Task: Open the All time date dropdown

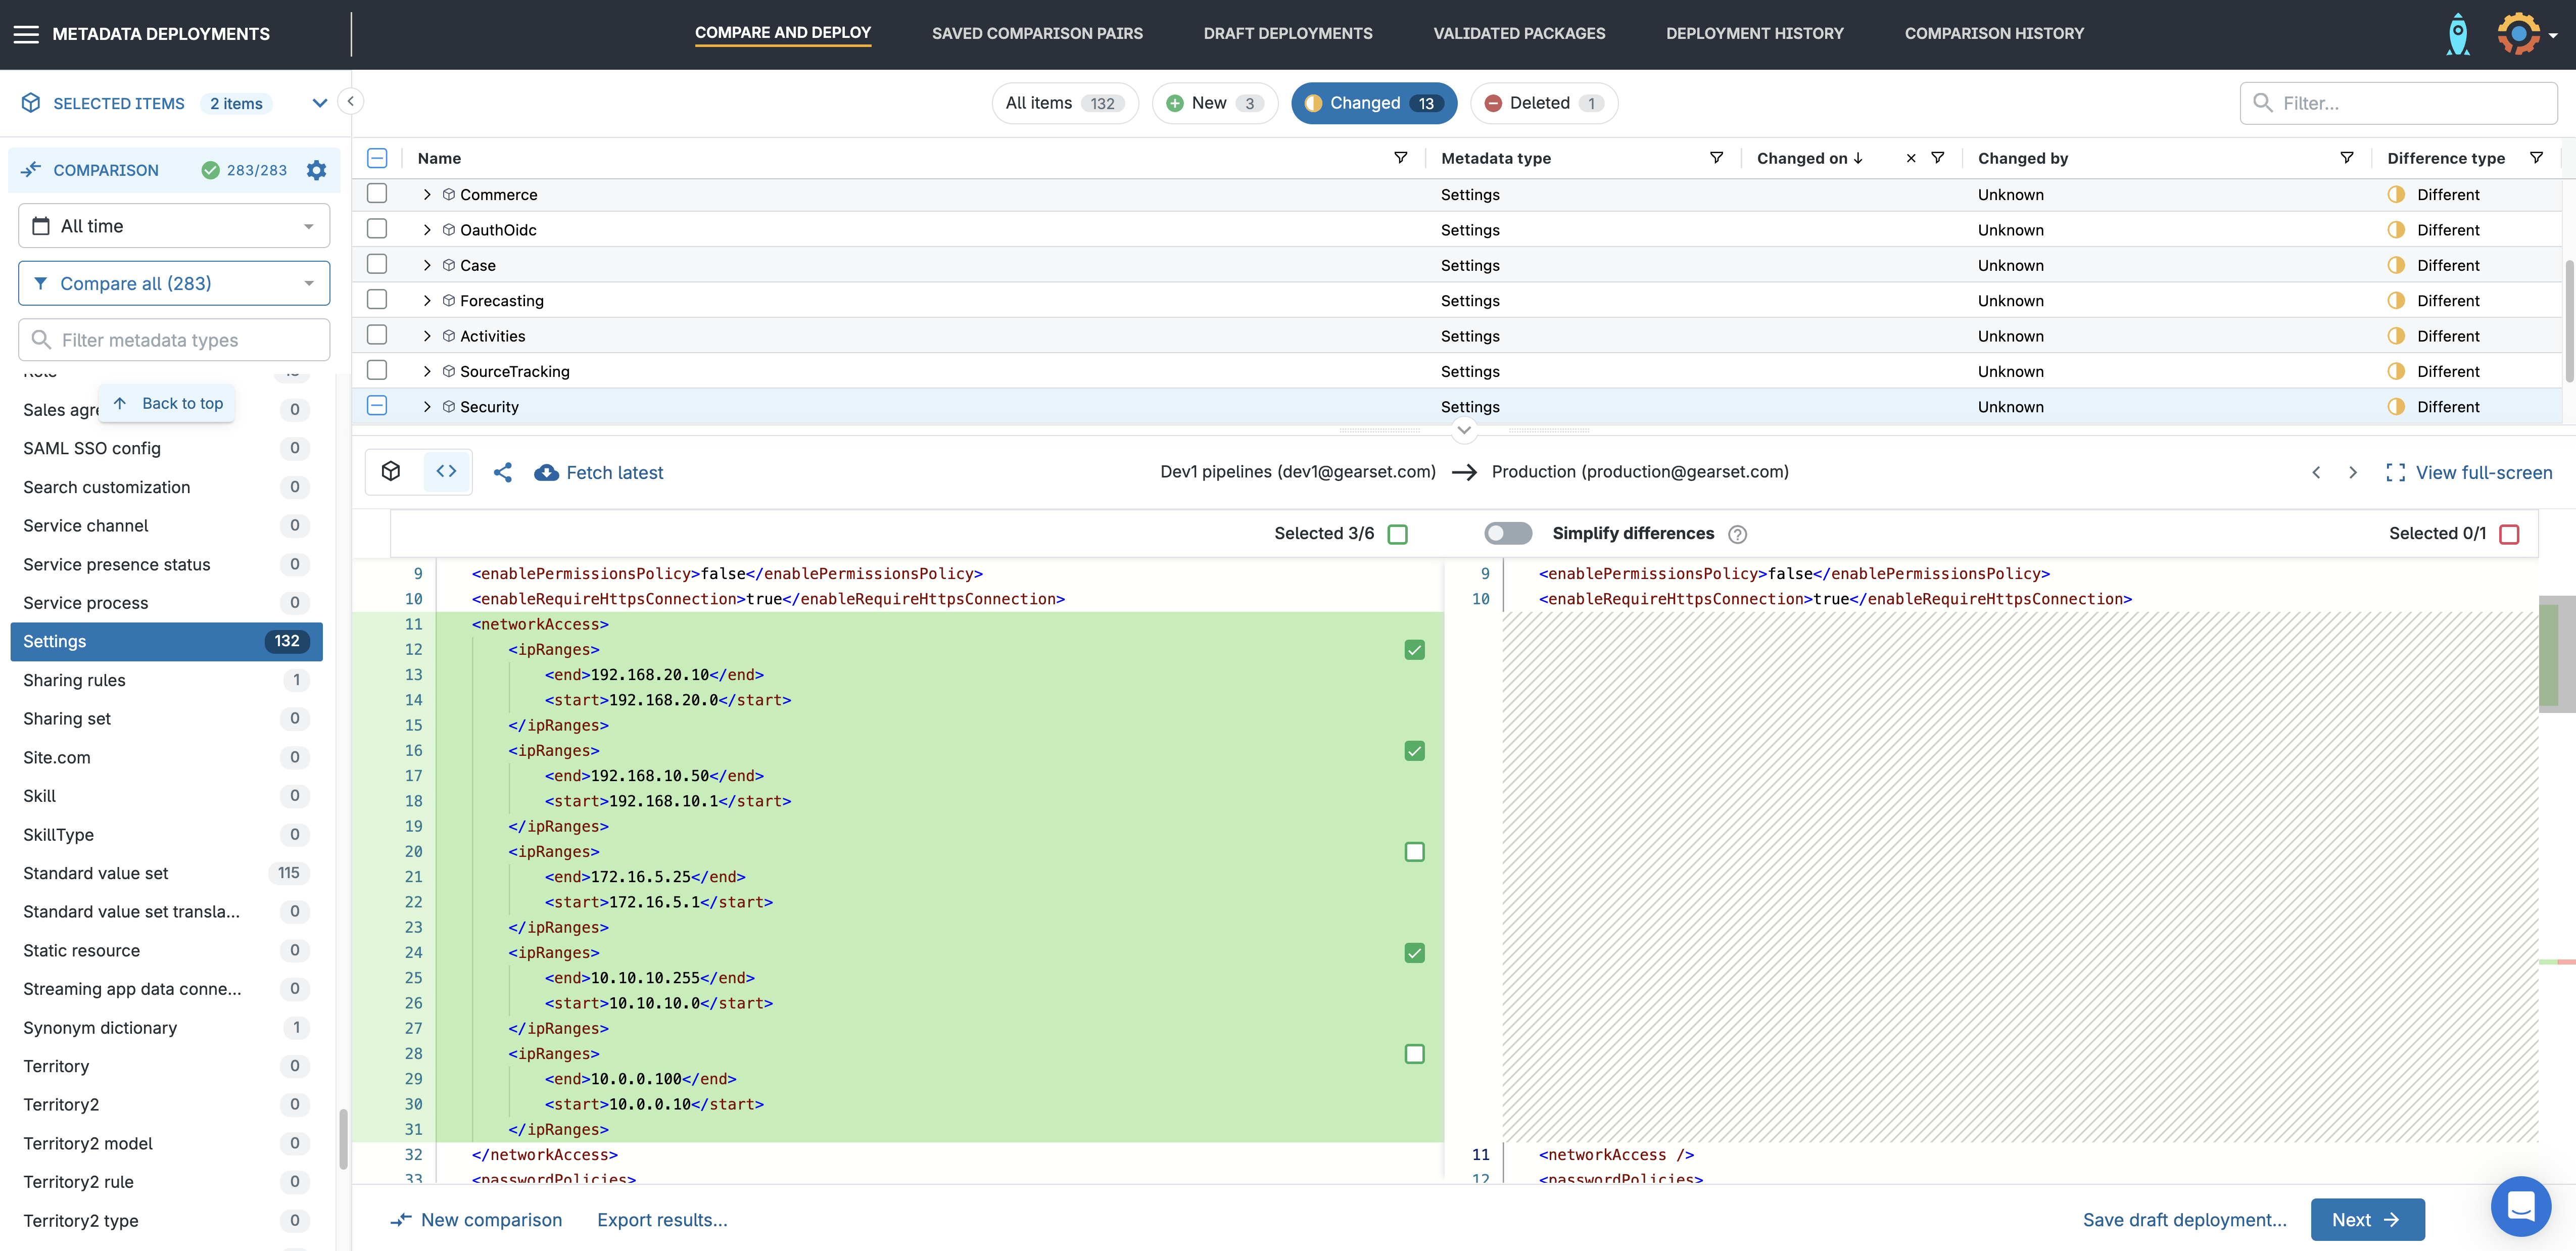Action: pyautogui.click(x=174, y=226)
